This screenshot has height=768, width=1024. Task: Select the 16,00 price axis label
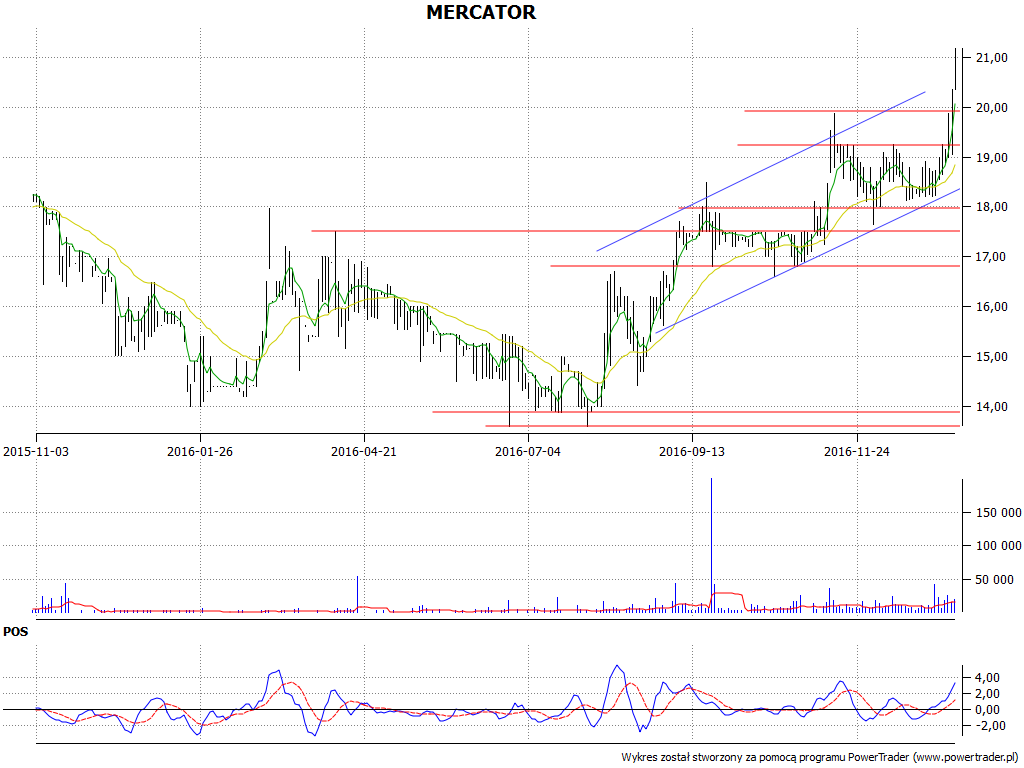991,307
